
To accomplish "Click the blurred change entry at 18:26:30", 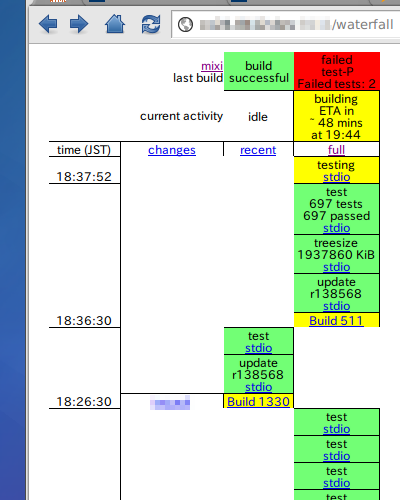I will pos(170,402).
